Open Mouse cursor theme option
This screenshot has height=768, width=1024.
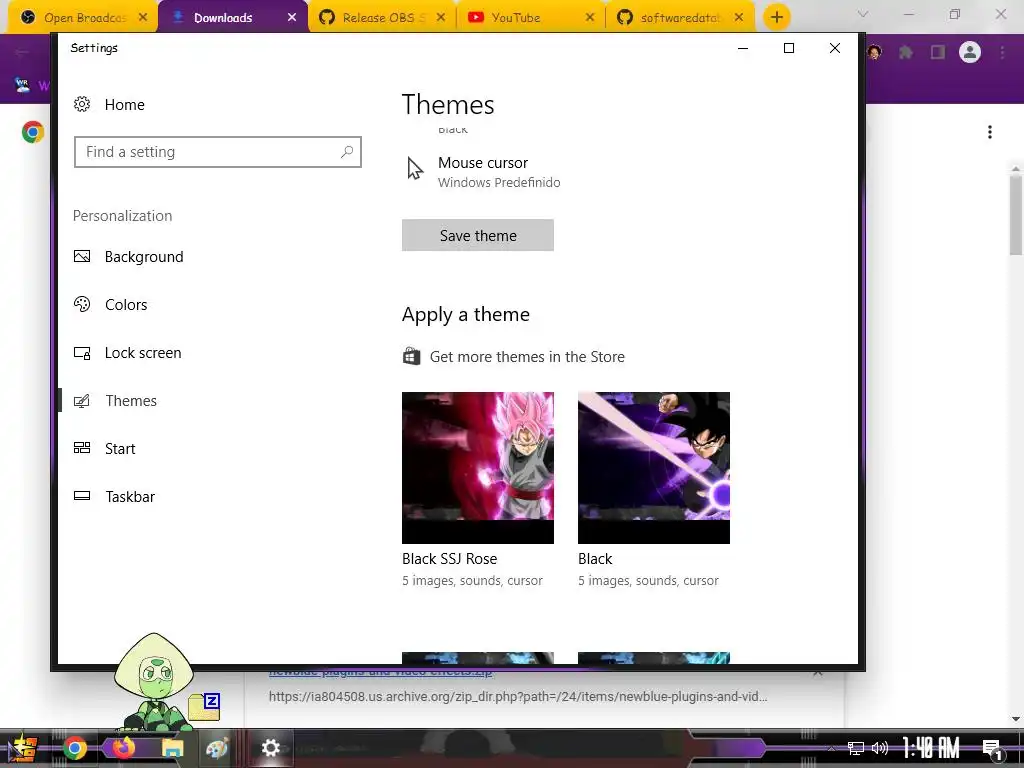(x=484, y=172)
